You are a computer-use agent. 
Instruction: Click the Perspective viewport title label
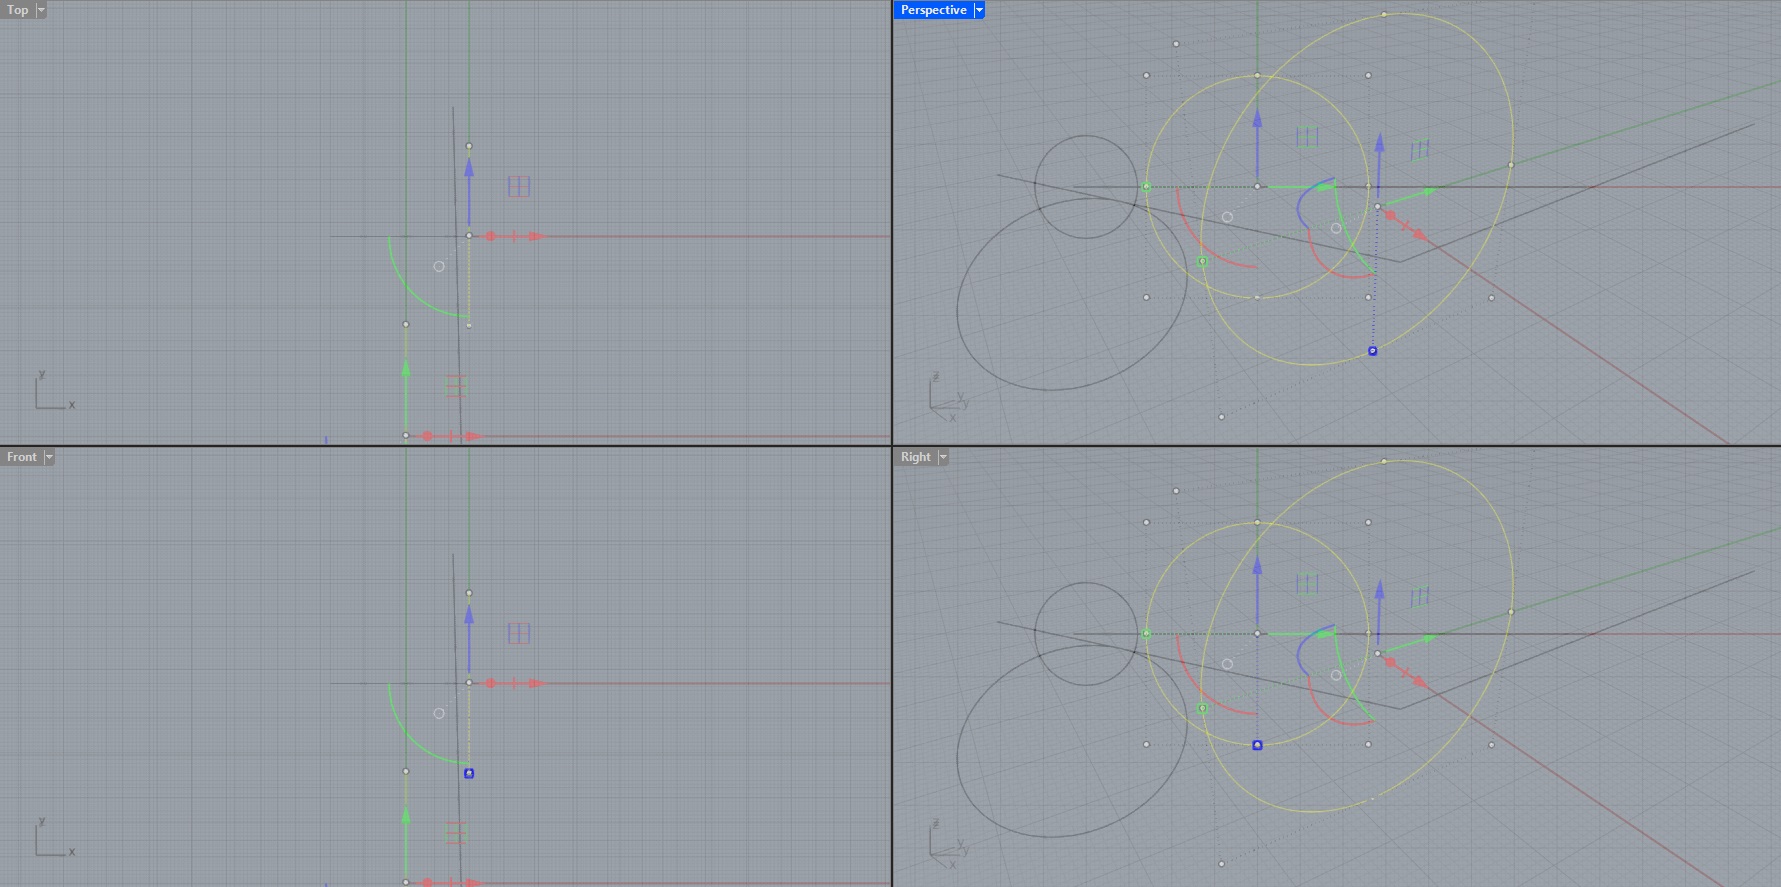[933, 10]
